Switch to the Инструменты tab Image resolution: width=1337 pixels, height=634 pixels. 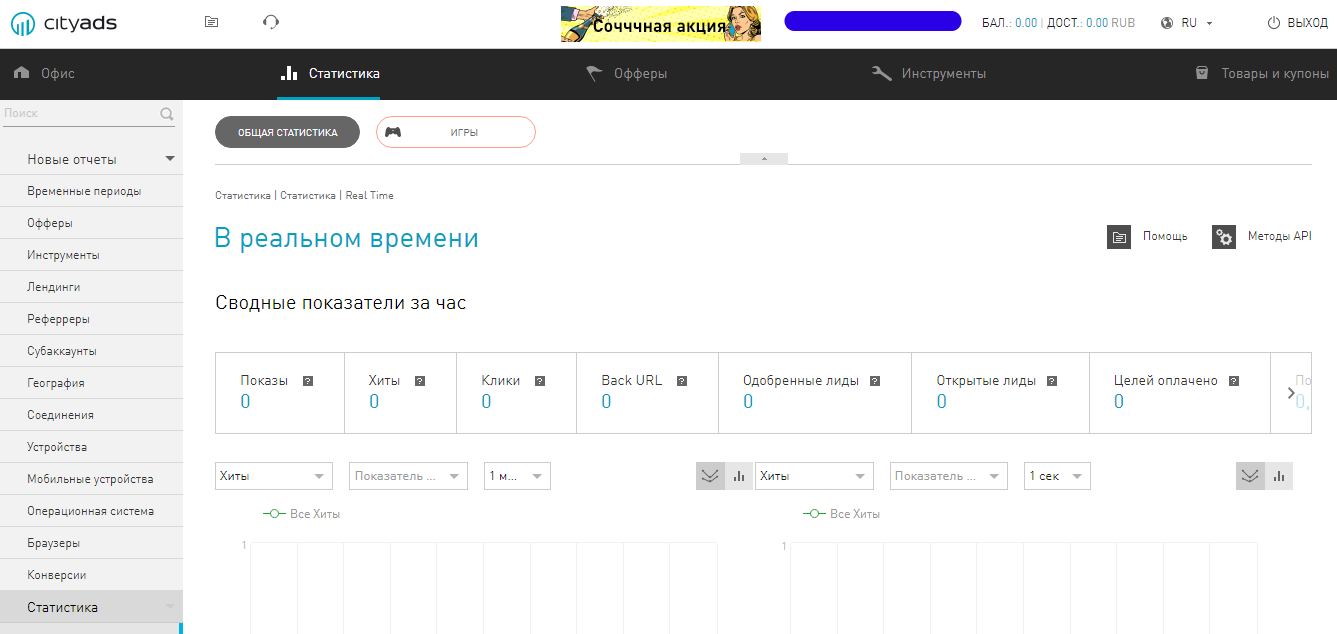[931, 72]
